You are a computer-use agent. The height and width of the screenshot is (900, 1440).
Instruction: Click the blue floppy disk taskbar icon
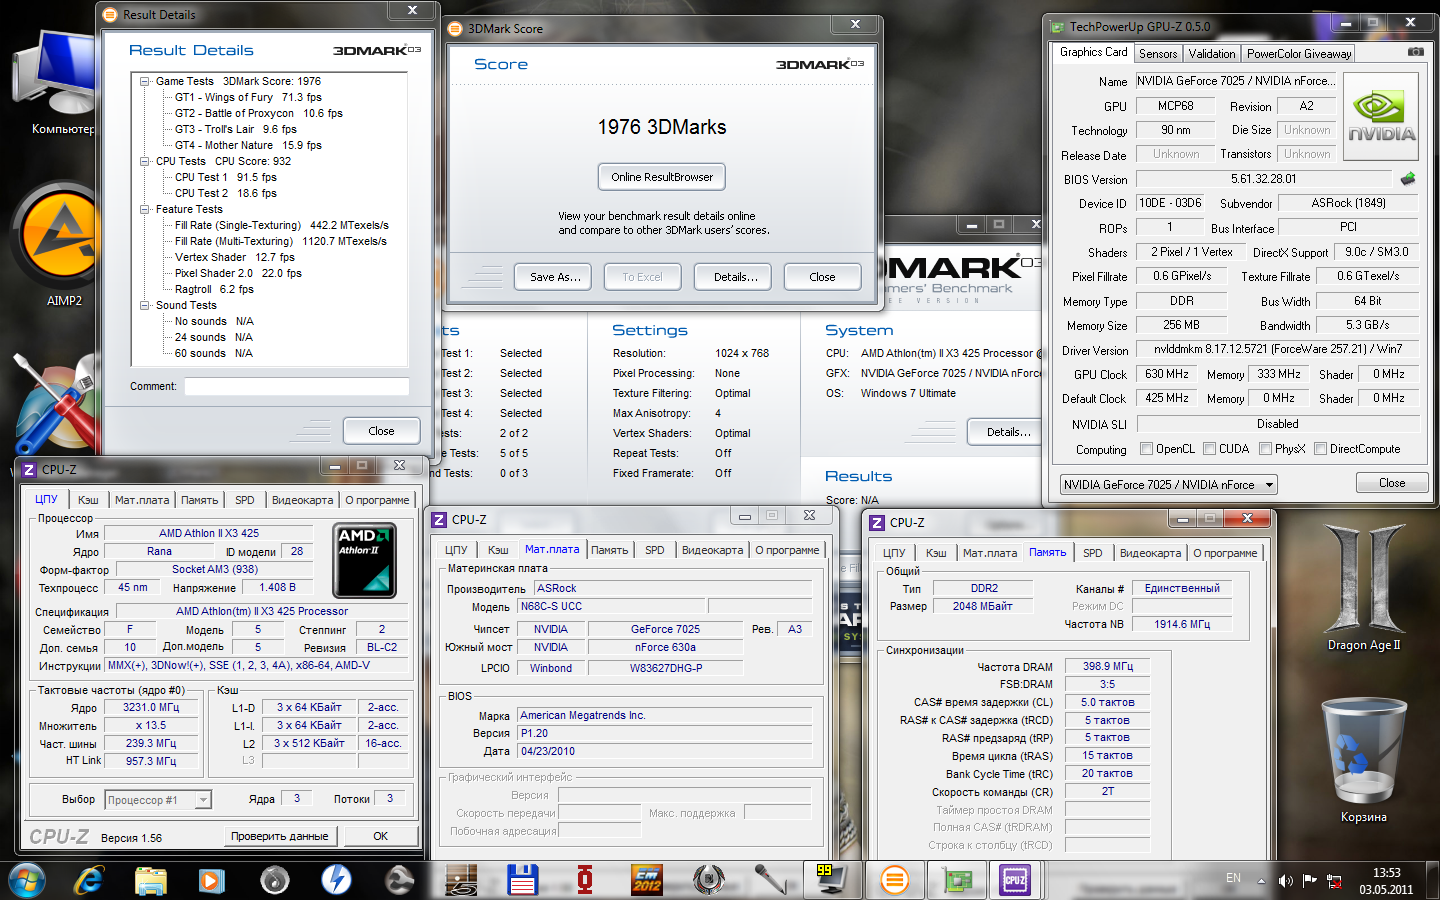(x=522, y=880)
